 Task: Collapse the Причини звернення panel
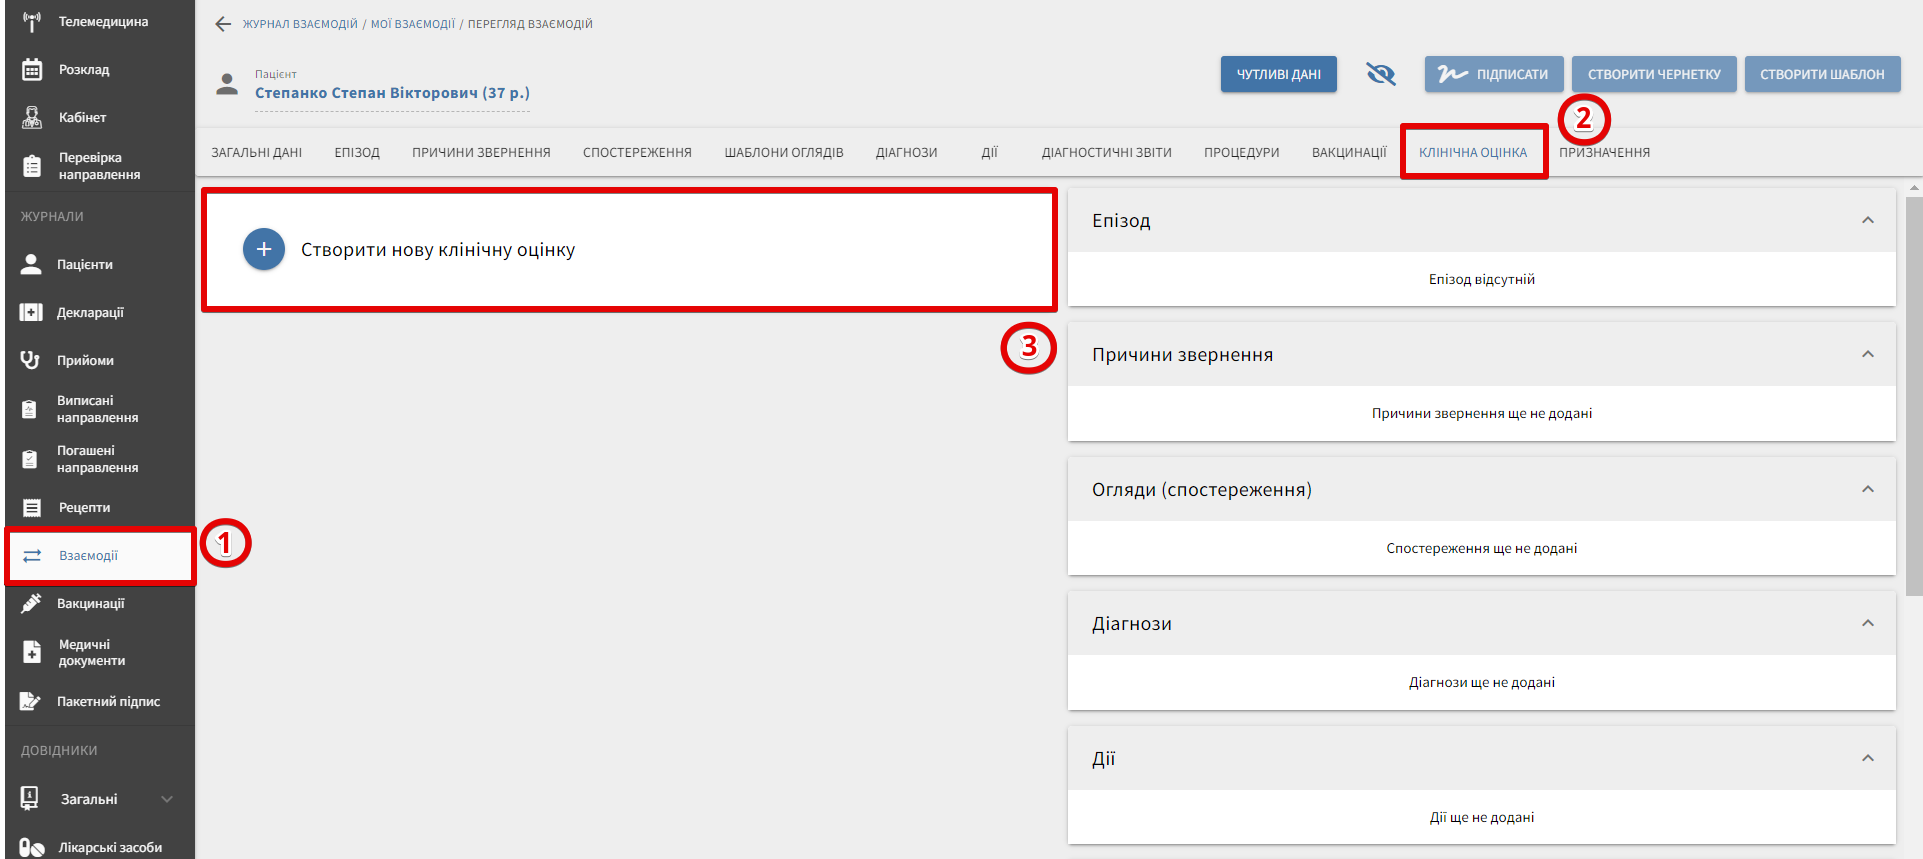click(x=1867, y=354)
